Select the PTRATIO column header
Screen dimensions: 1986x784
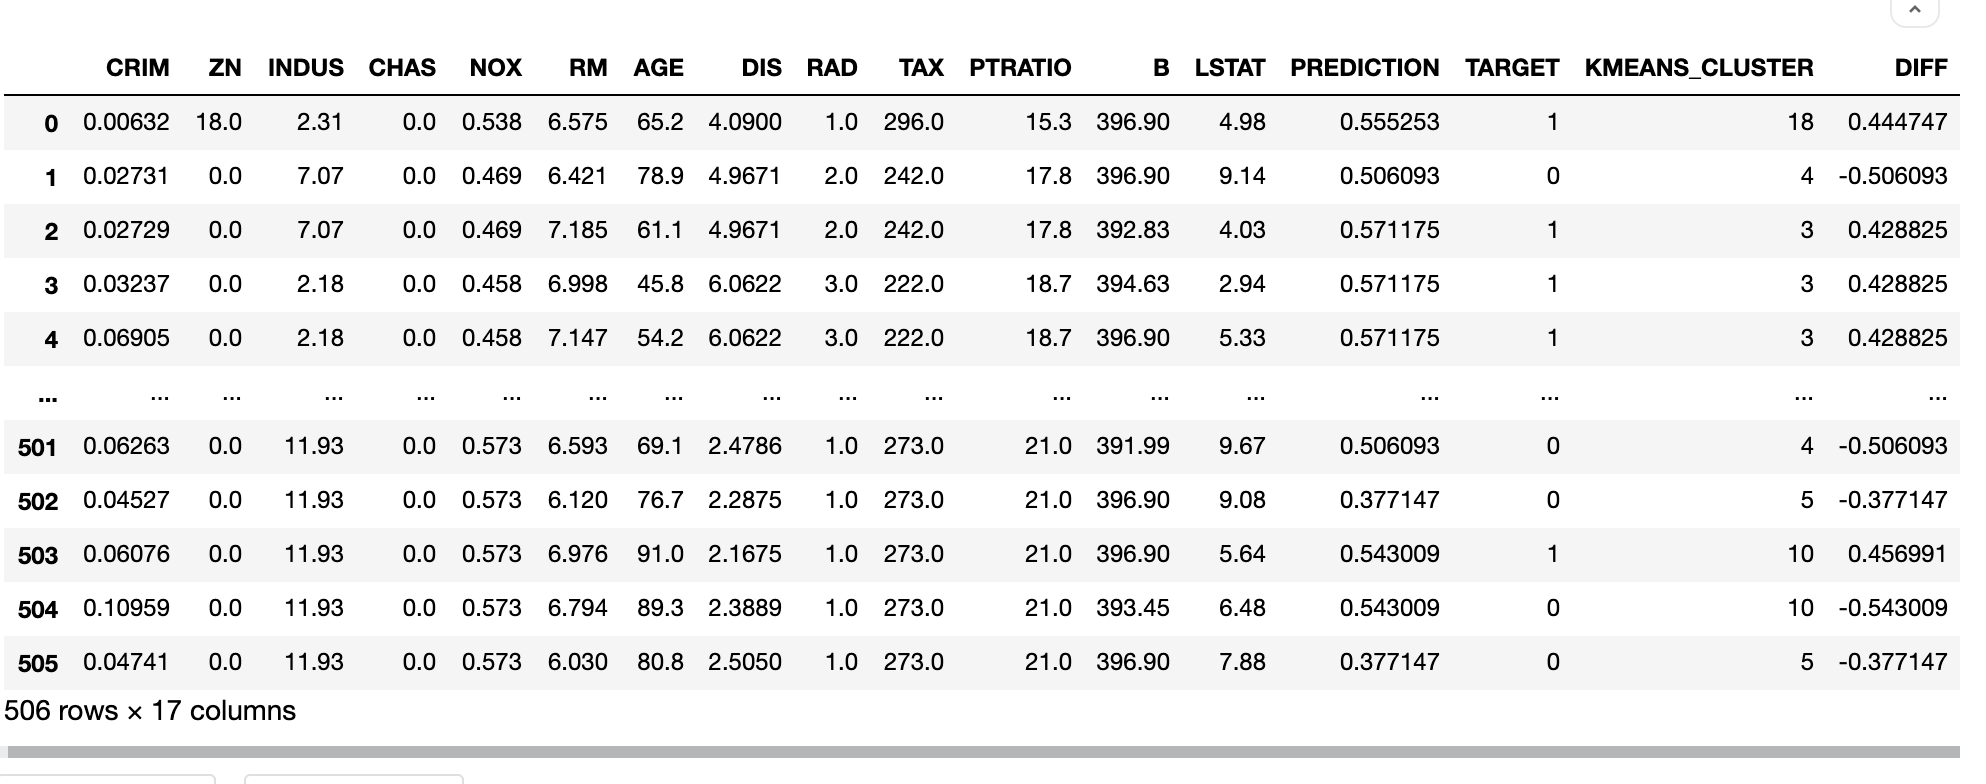coord(1019,68)
